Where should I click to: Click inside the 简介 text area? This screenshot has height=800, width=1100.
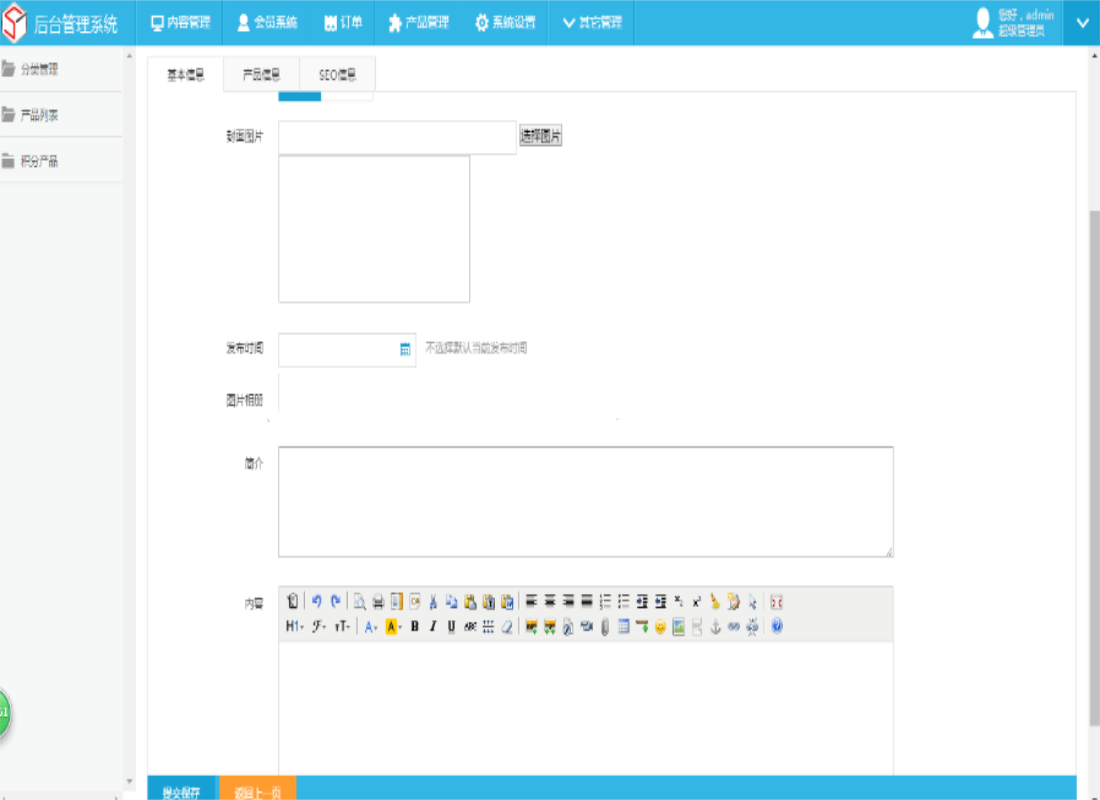585,501
